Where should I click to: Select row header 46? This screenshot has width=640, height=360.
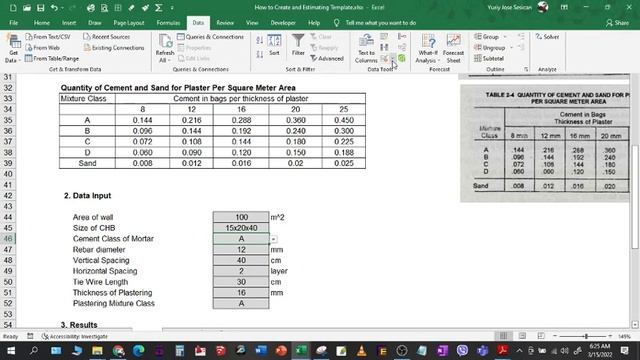pos(8,239)
